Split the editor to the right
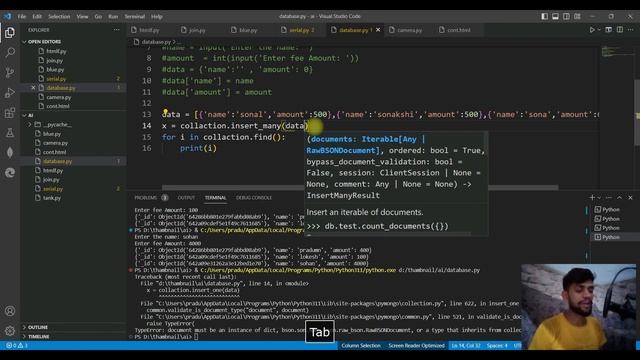640x360 pixels. (x=620, y=30)
